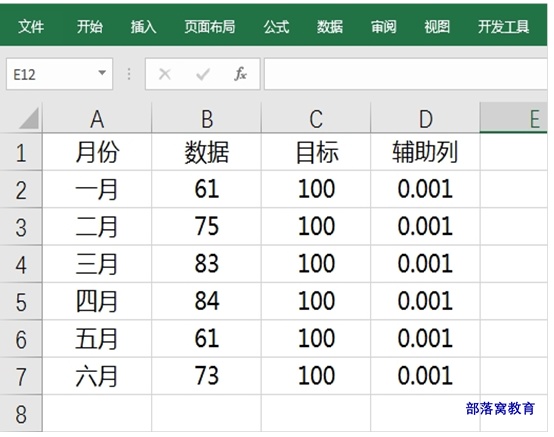Click the 目标 header cell
The image size is (554, 437).
point(316,152)
